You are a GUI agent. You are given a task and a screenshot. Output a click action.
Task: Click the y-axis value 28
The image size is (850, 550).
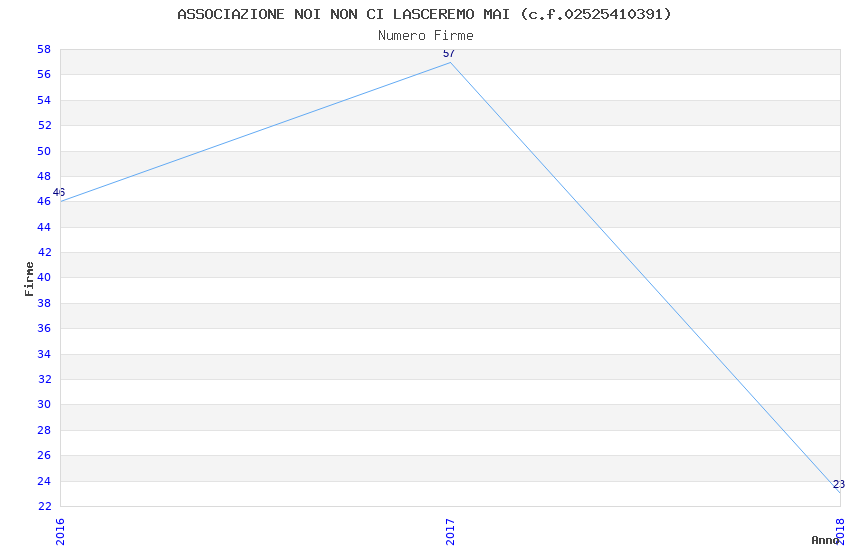click(44, 430)
